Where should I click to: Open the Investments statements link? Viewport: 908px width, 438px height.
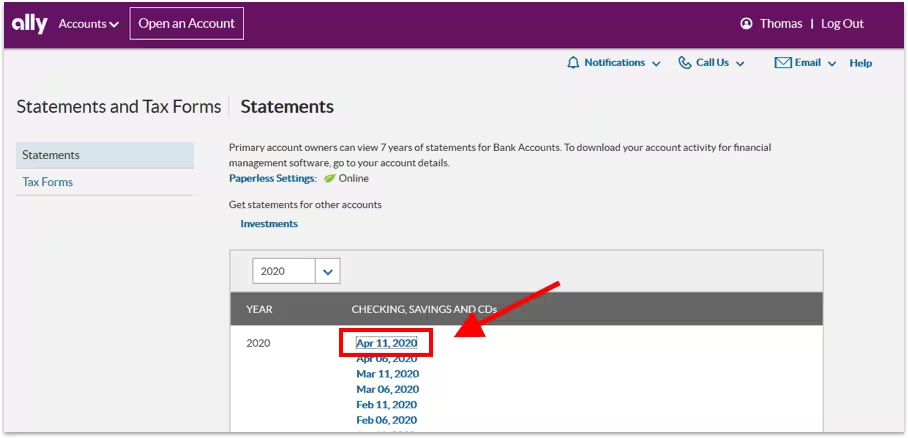(269, 224)
